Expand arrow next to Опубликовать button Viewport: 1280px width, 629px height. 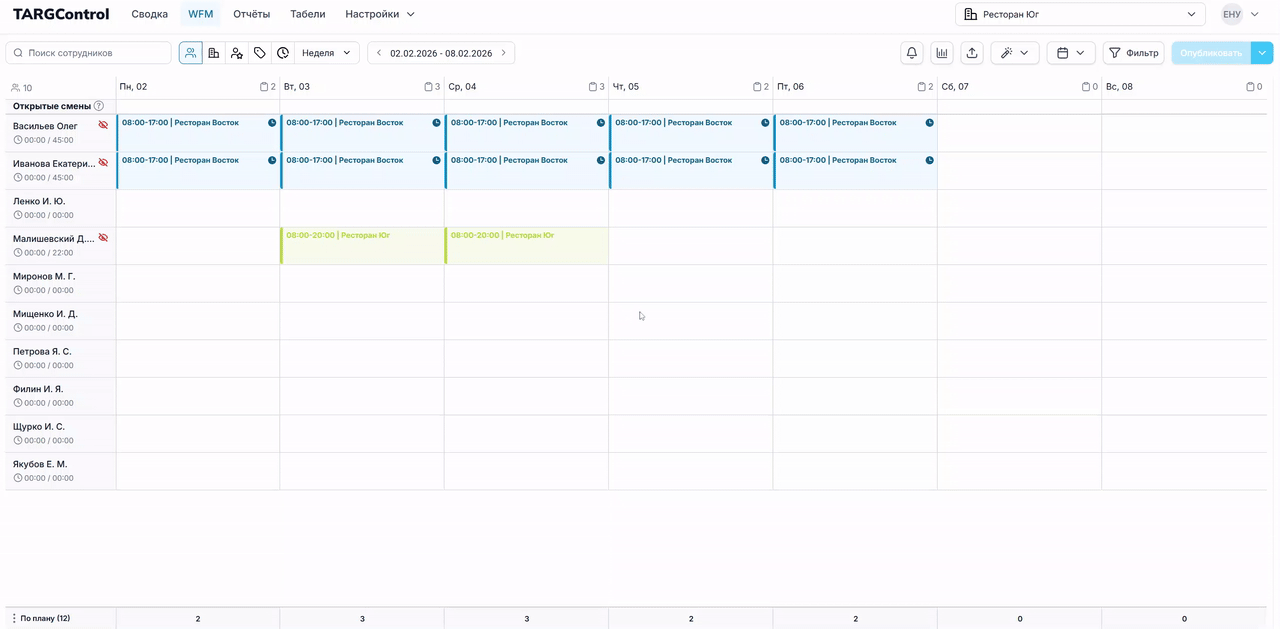(1262, 53)
